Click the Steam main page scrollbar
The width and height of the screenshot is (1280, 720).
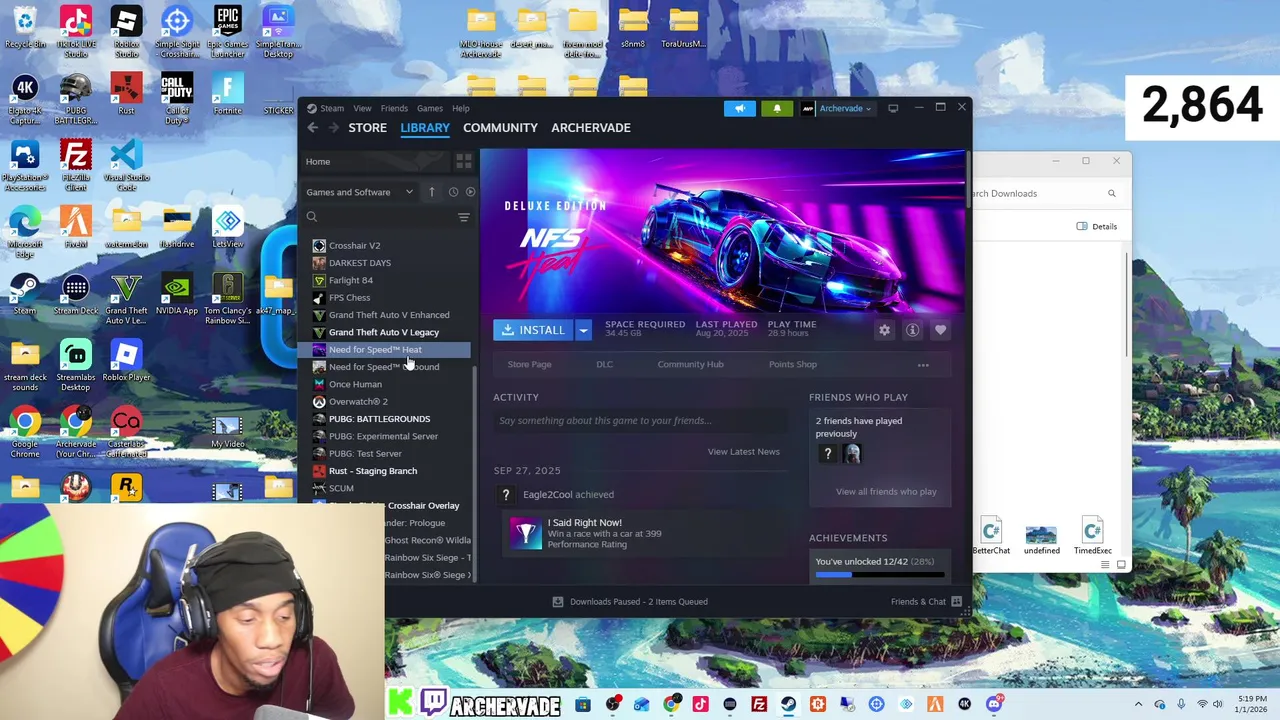click(x=968, y=180)
